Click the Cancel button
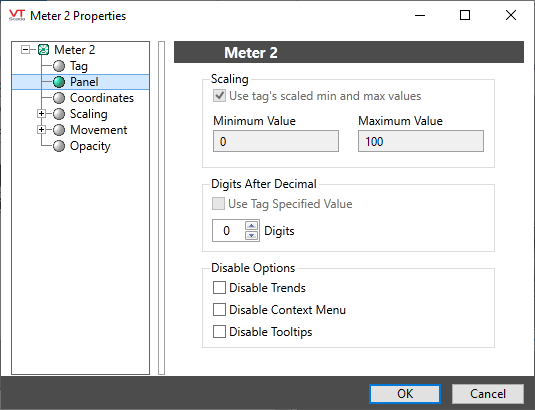The width and height of the screenshot is (535, 410). click(x=488, y=394)
